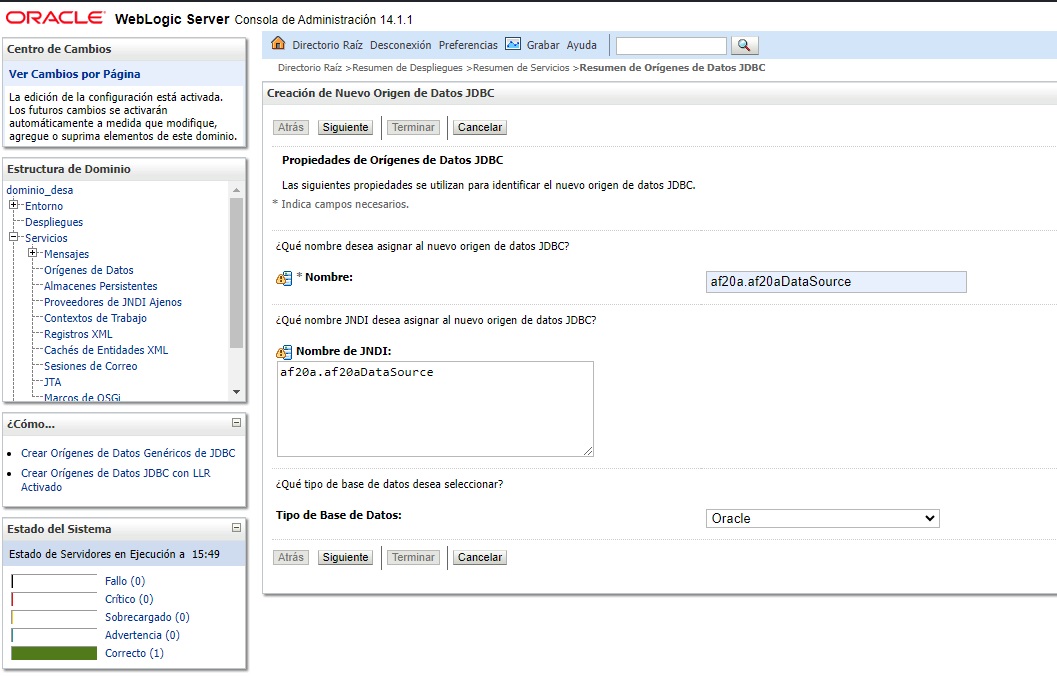Click the domain tree scrollbar thumb

236,273
